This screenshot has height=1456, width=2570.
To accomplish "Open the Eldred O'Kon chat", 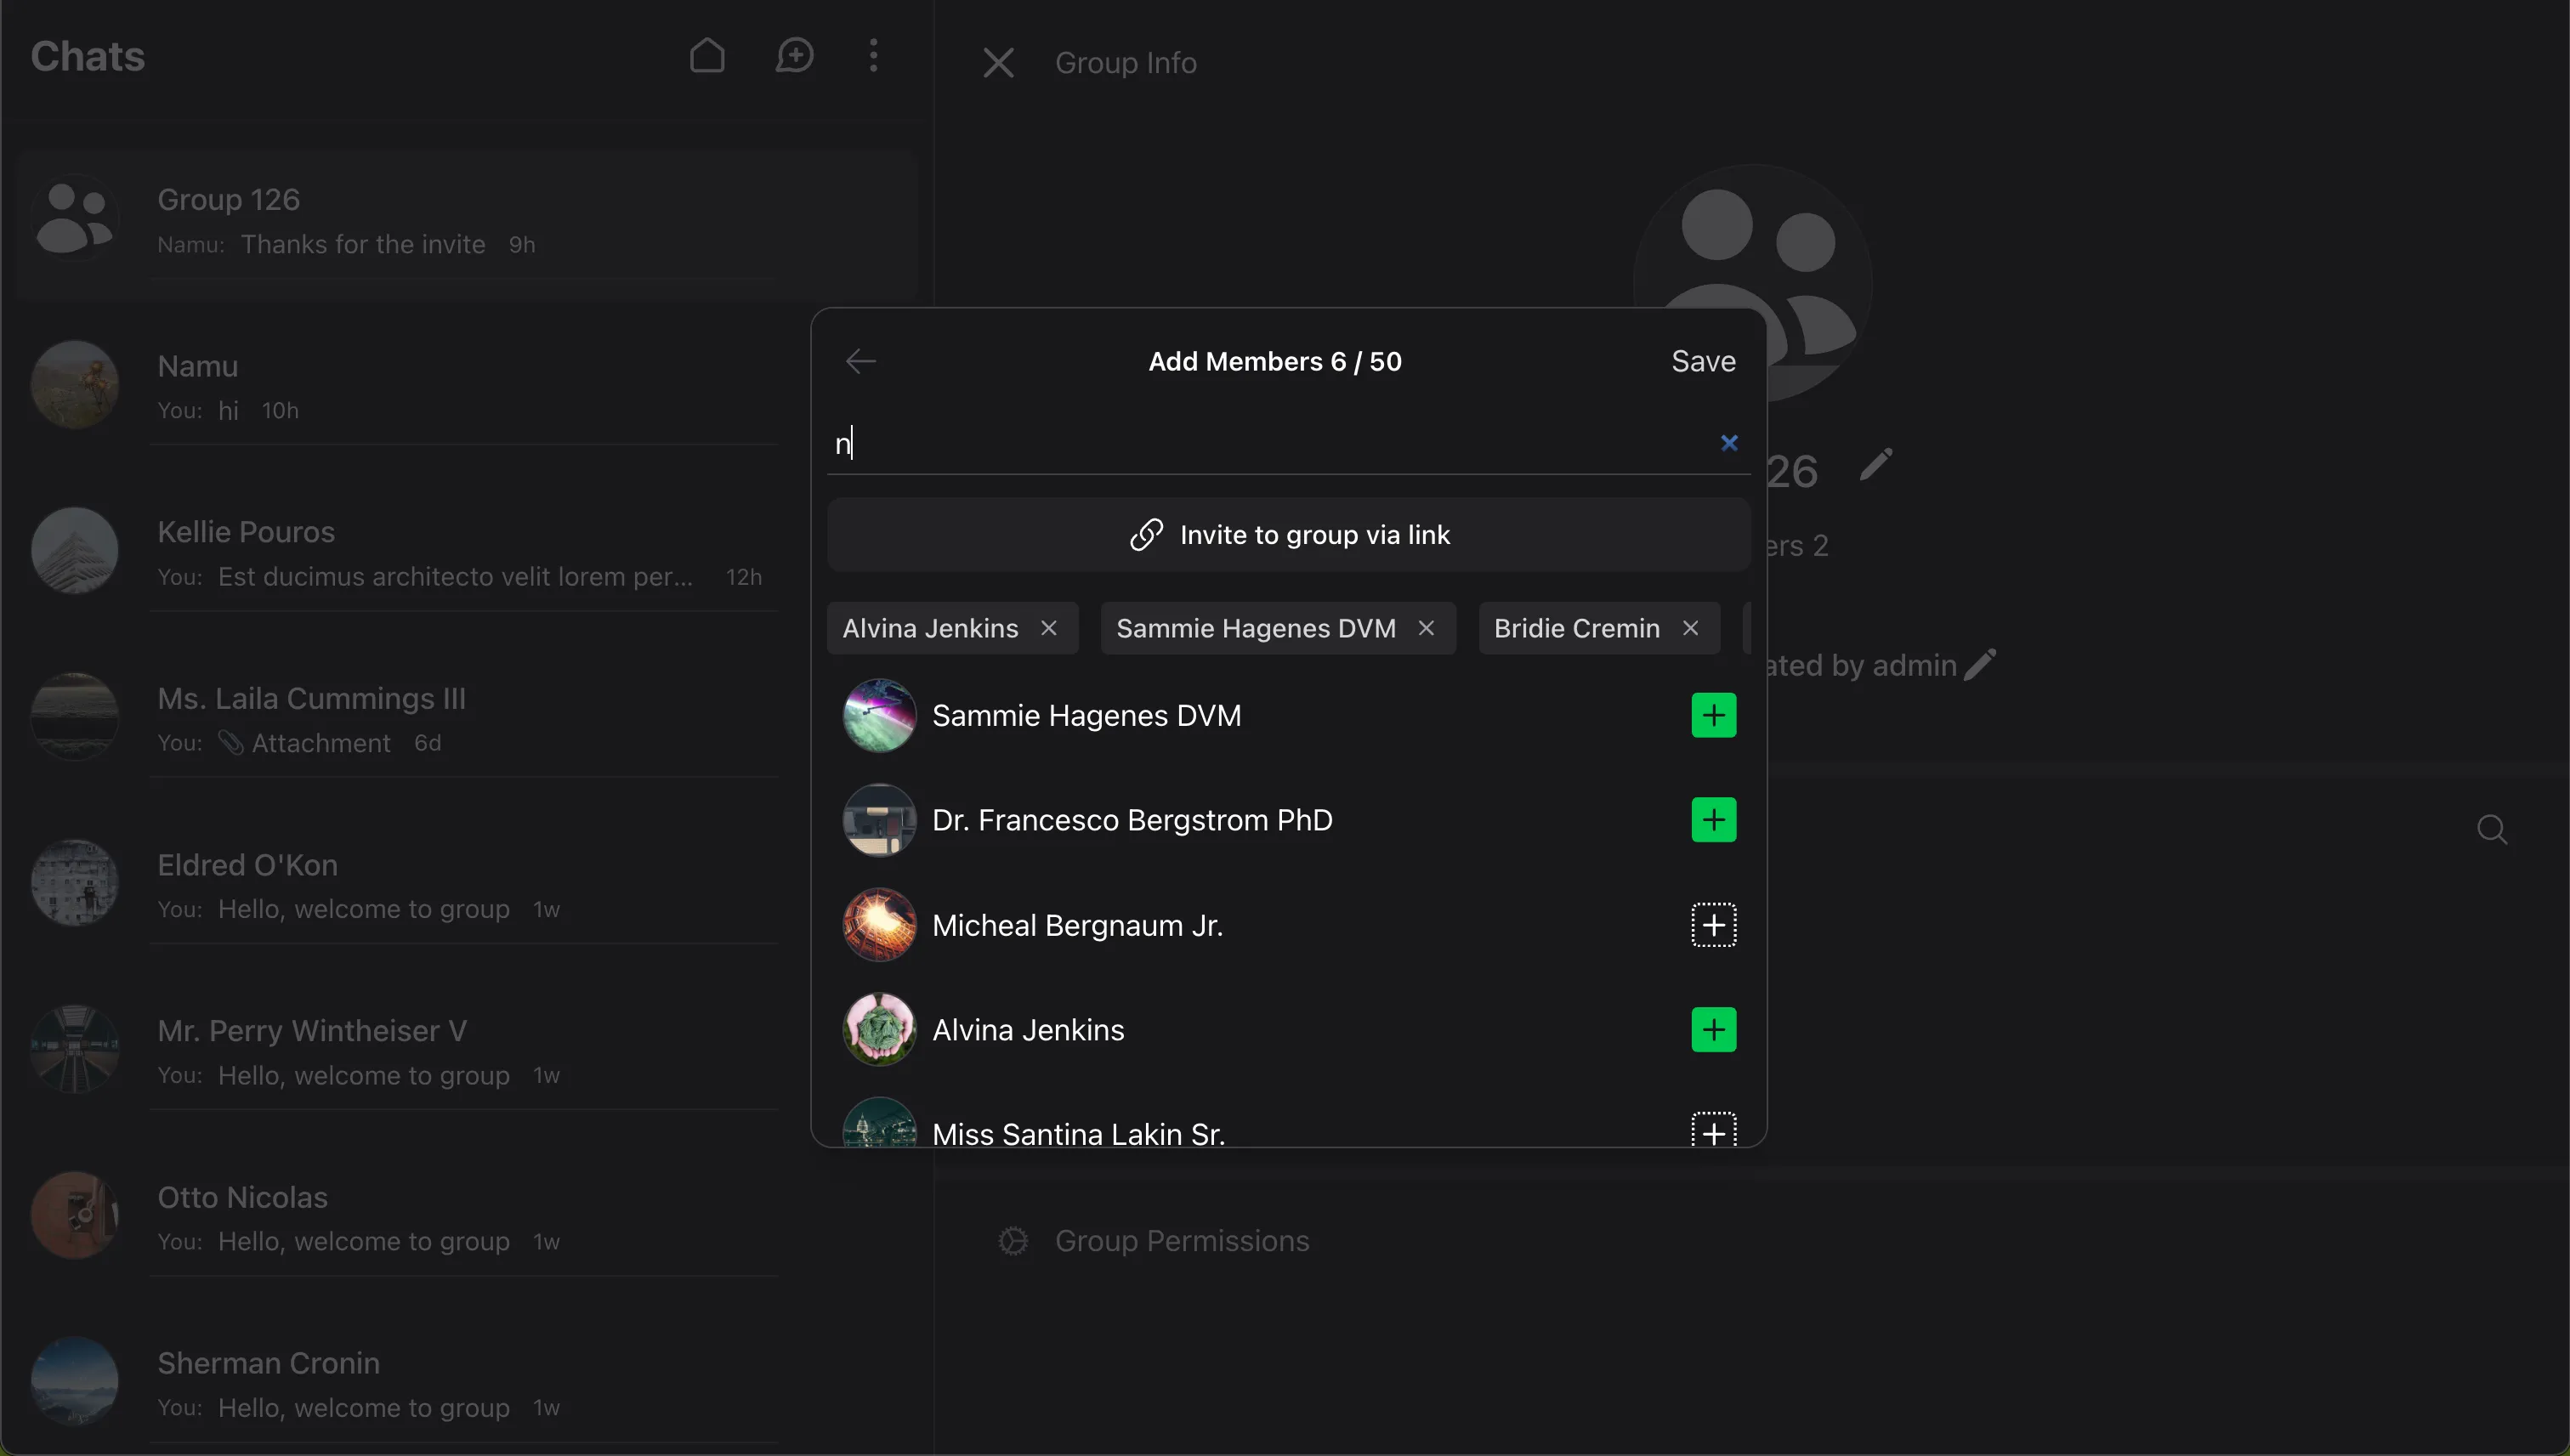I will 466,885.
